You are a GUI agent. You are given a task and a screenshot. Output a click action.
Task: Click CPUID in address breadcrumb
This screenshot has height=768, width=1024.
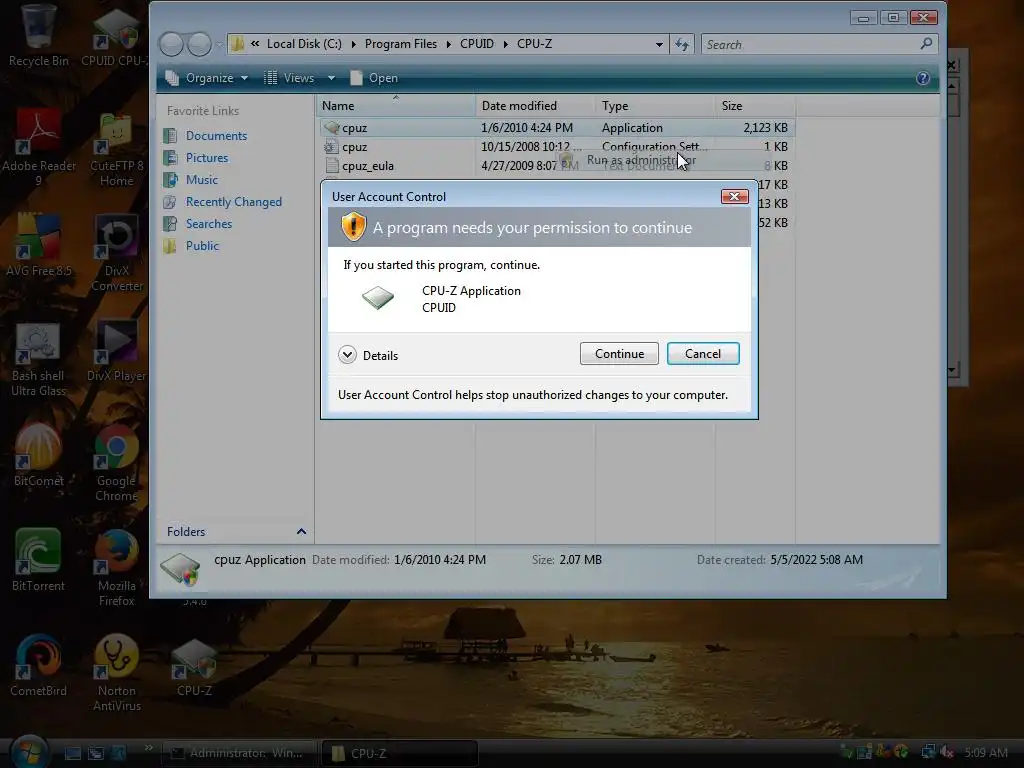(477, 44)
